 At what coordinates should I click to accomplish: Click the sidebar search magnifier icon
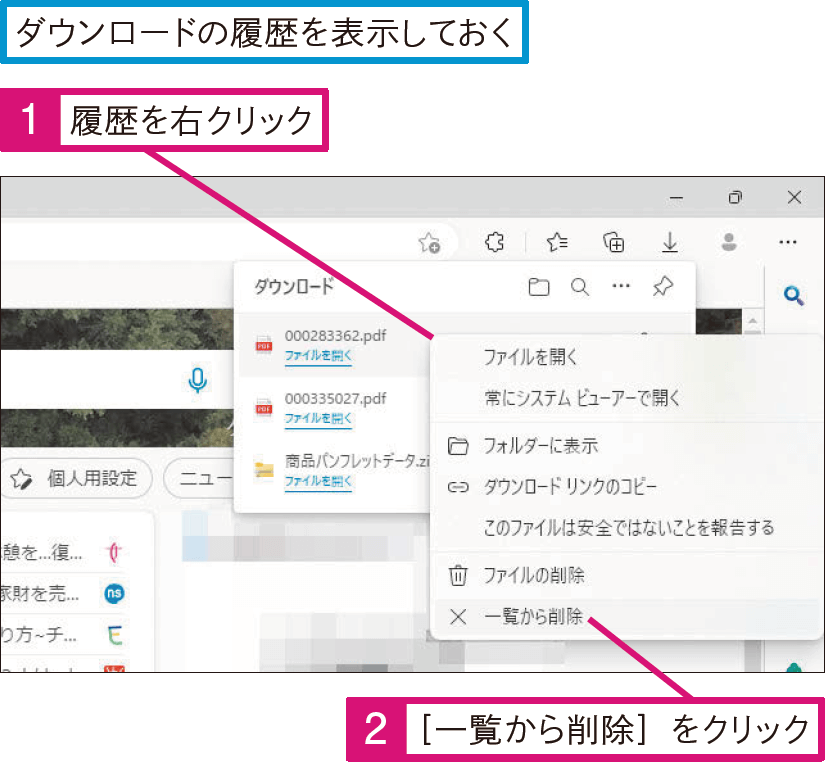coord(793,296)
